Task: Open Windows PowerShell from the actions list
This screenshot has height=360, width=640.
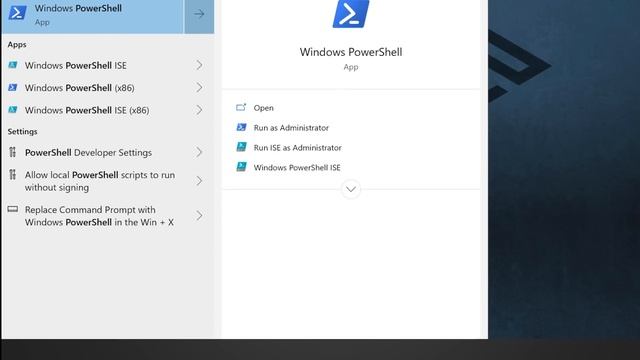Action: pyautogui.click(x=264, y=108)
